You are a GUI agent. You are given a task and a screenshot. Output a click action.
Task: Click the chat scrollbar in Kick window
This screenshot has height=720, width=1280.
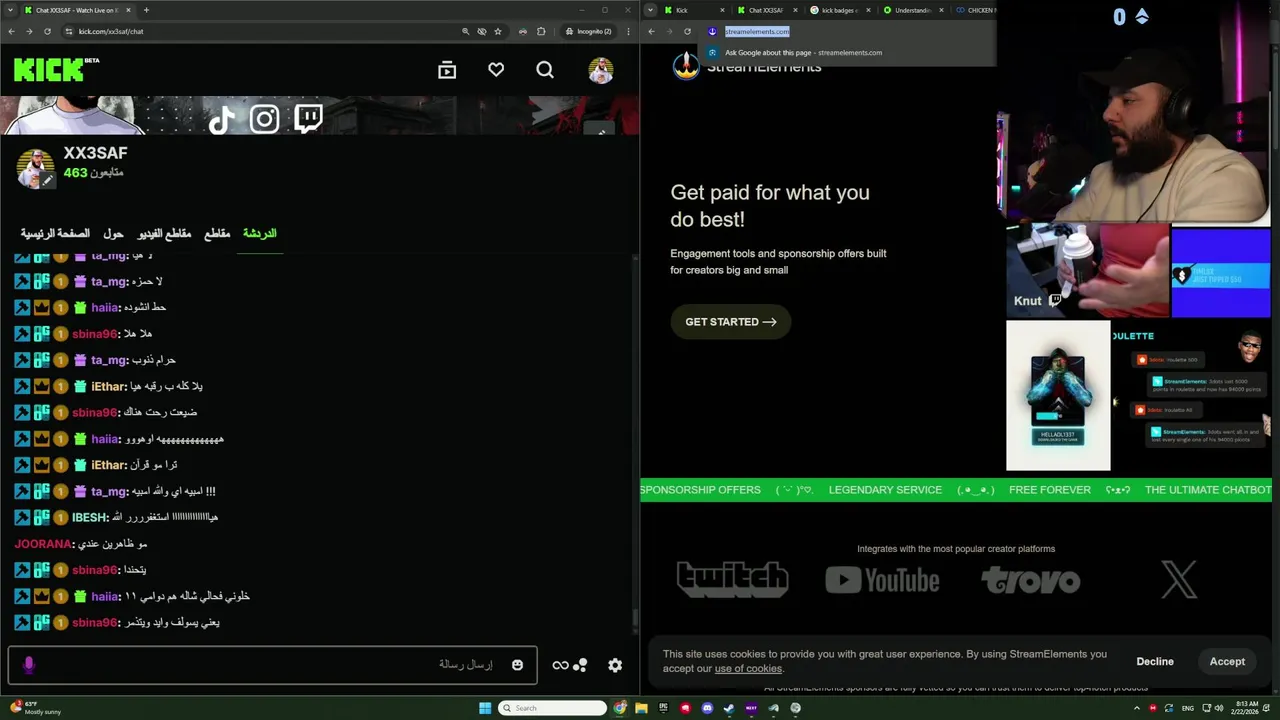pyautogui.click(x=634, y=618)
